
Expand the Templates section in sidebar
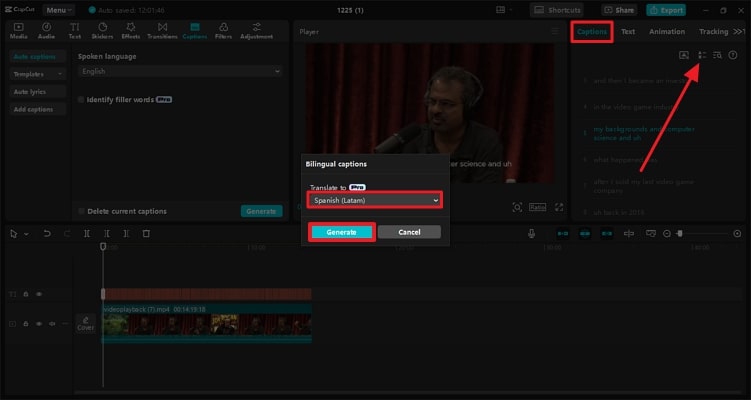tap(37, 74)
